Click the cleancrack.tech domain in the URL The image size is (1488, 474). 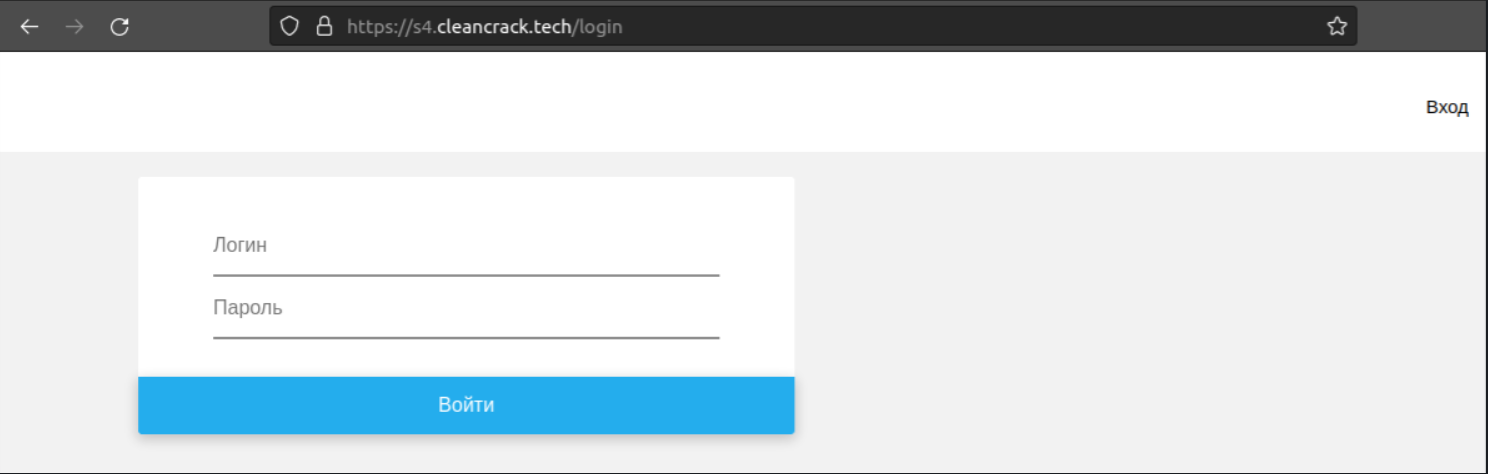(504, 27)
